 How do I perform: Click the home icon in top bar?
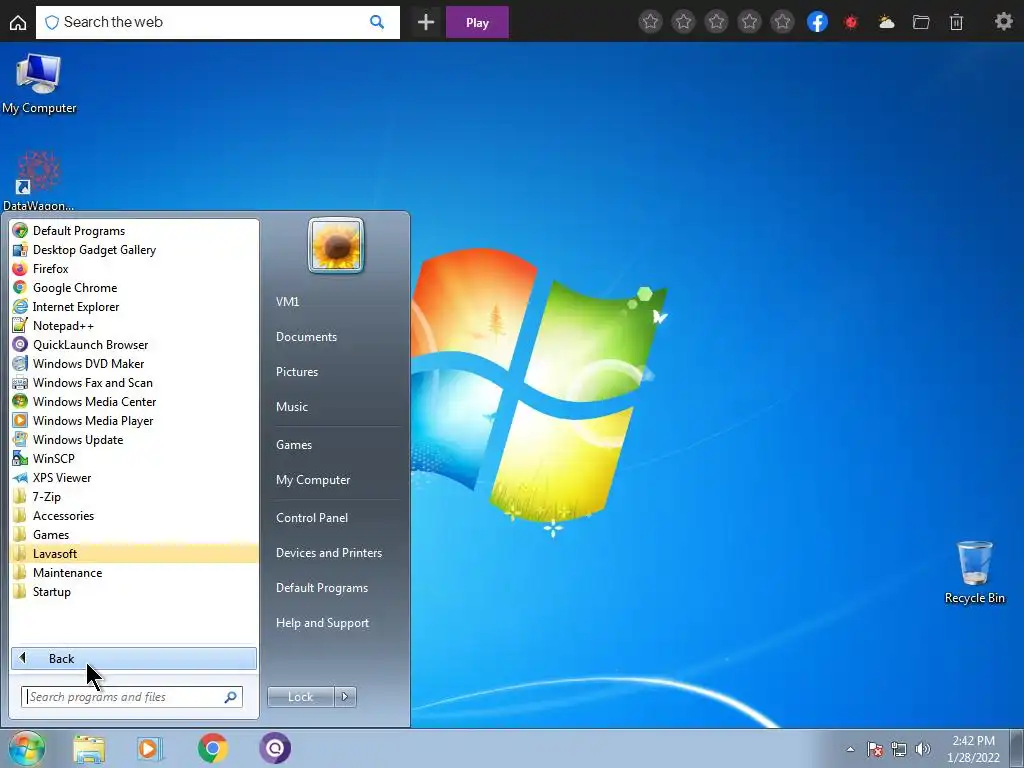pyautogui.click(x=18, y=23)
